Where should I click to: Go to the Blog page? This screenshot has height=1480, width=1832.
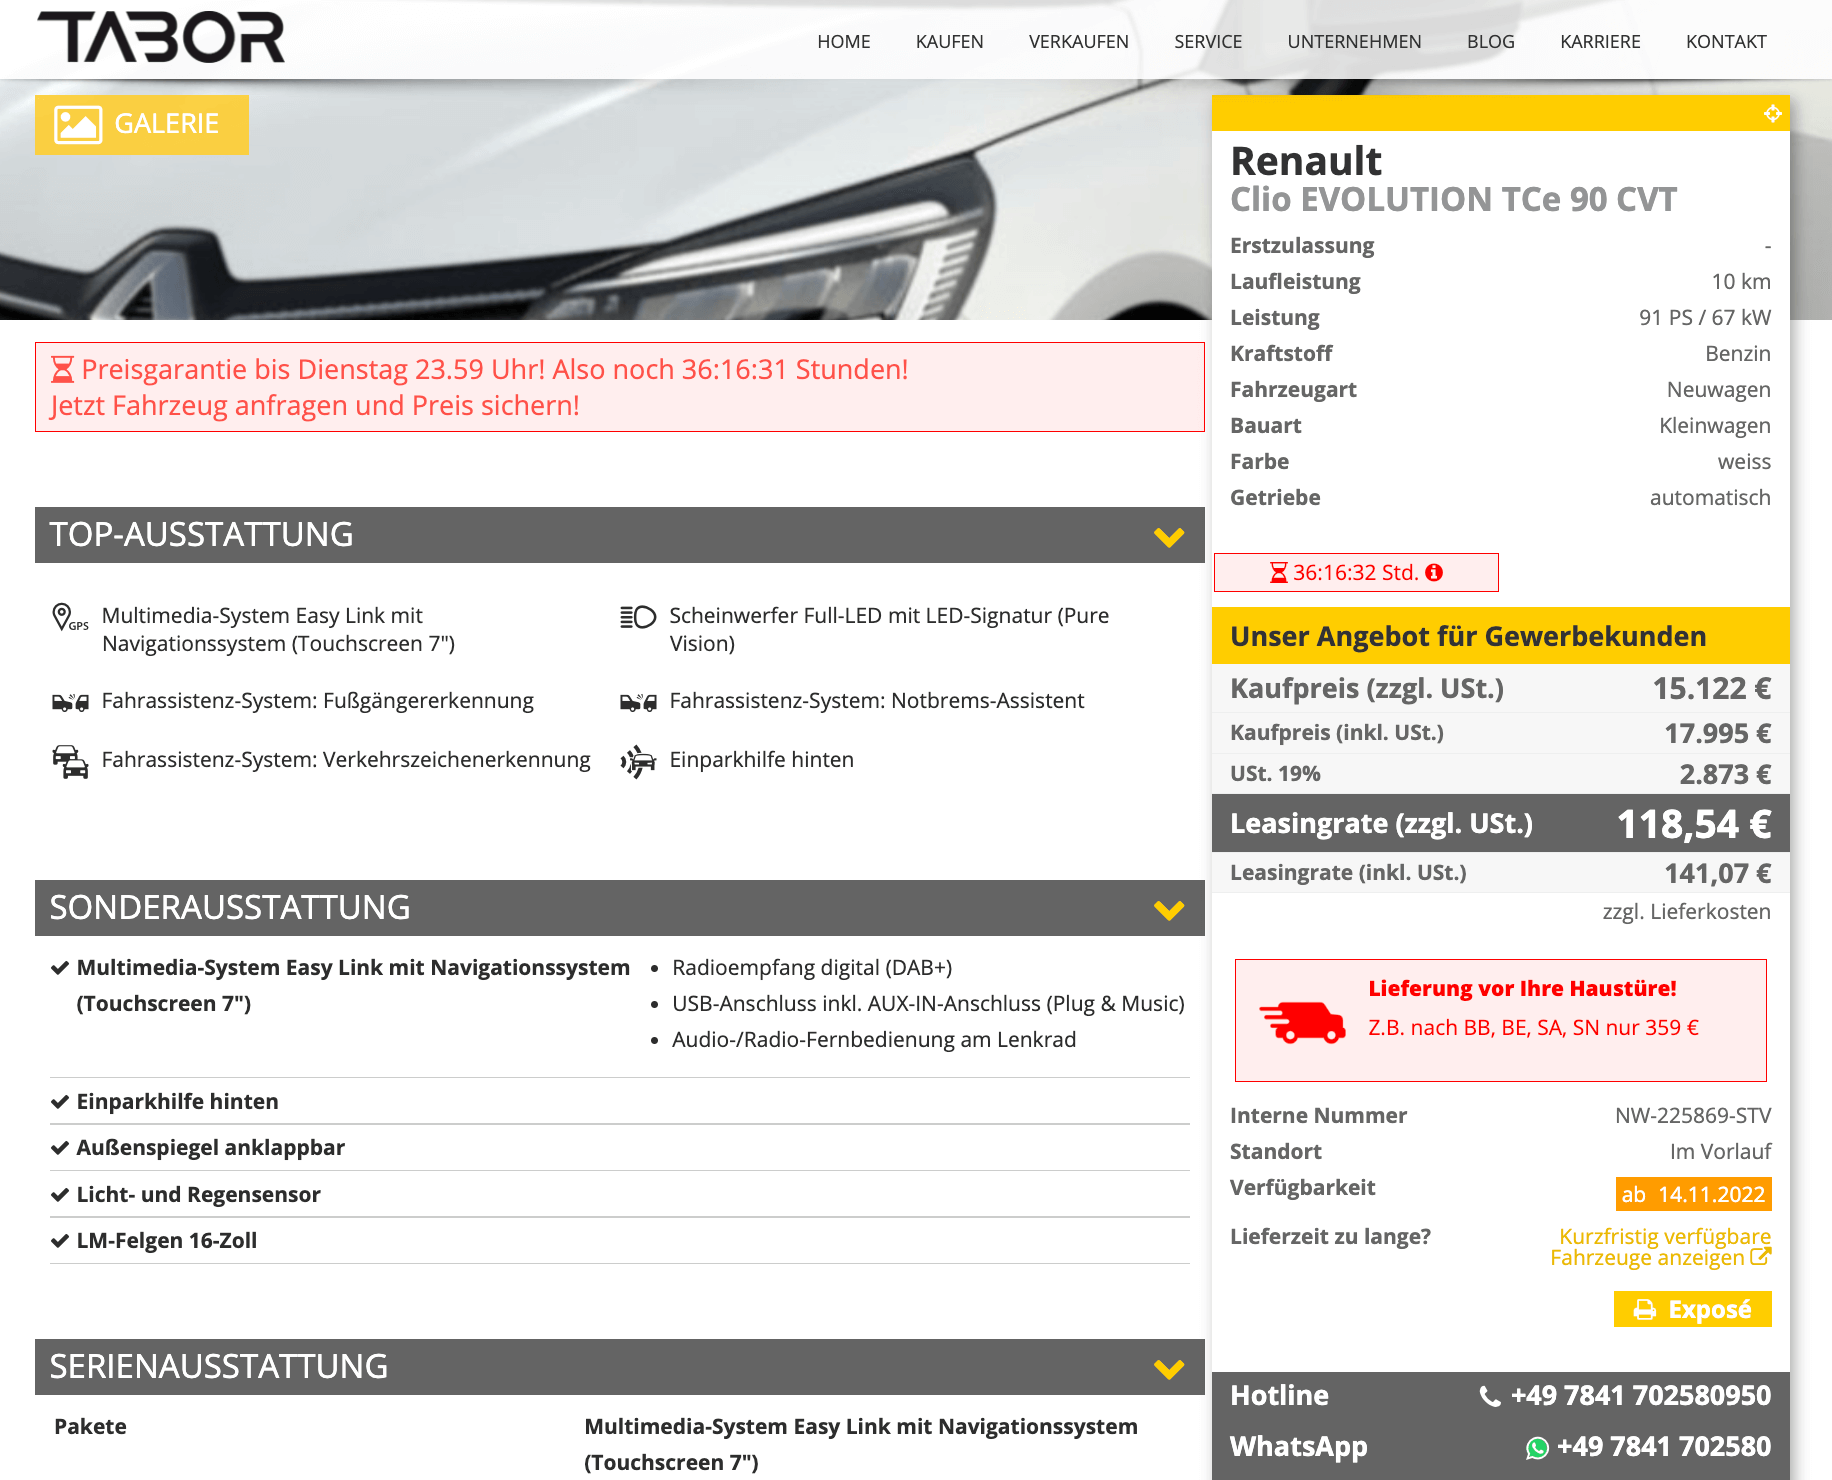[1491, 42]
